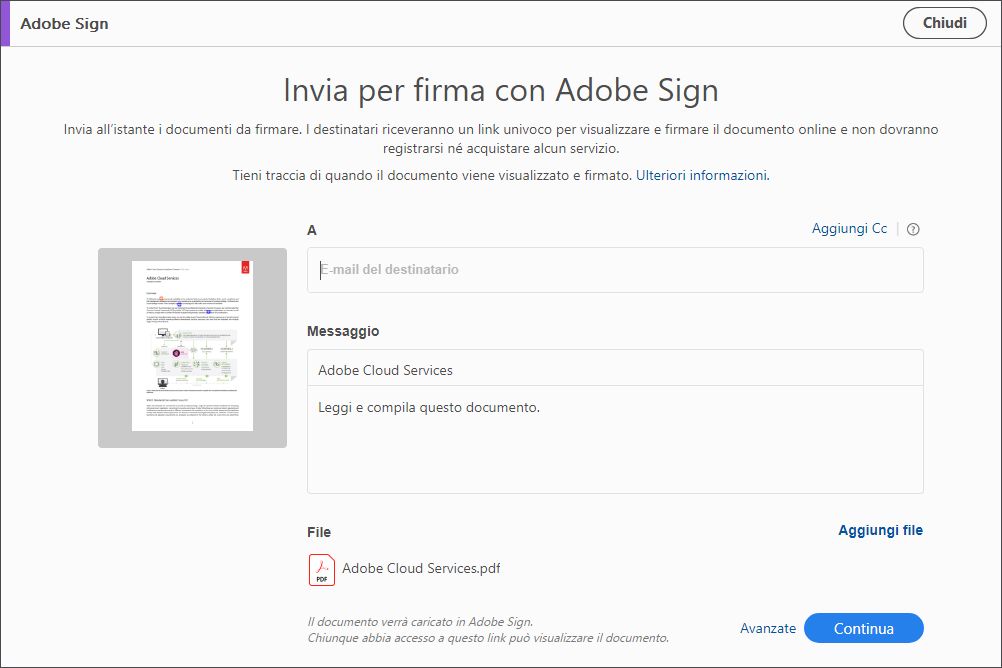The width and height of the screenshot is (1002, 668).
Task: Open the Ulteriori informazioni link
Action: pyautogui.click(x=702, y=175)
